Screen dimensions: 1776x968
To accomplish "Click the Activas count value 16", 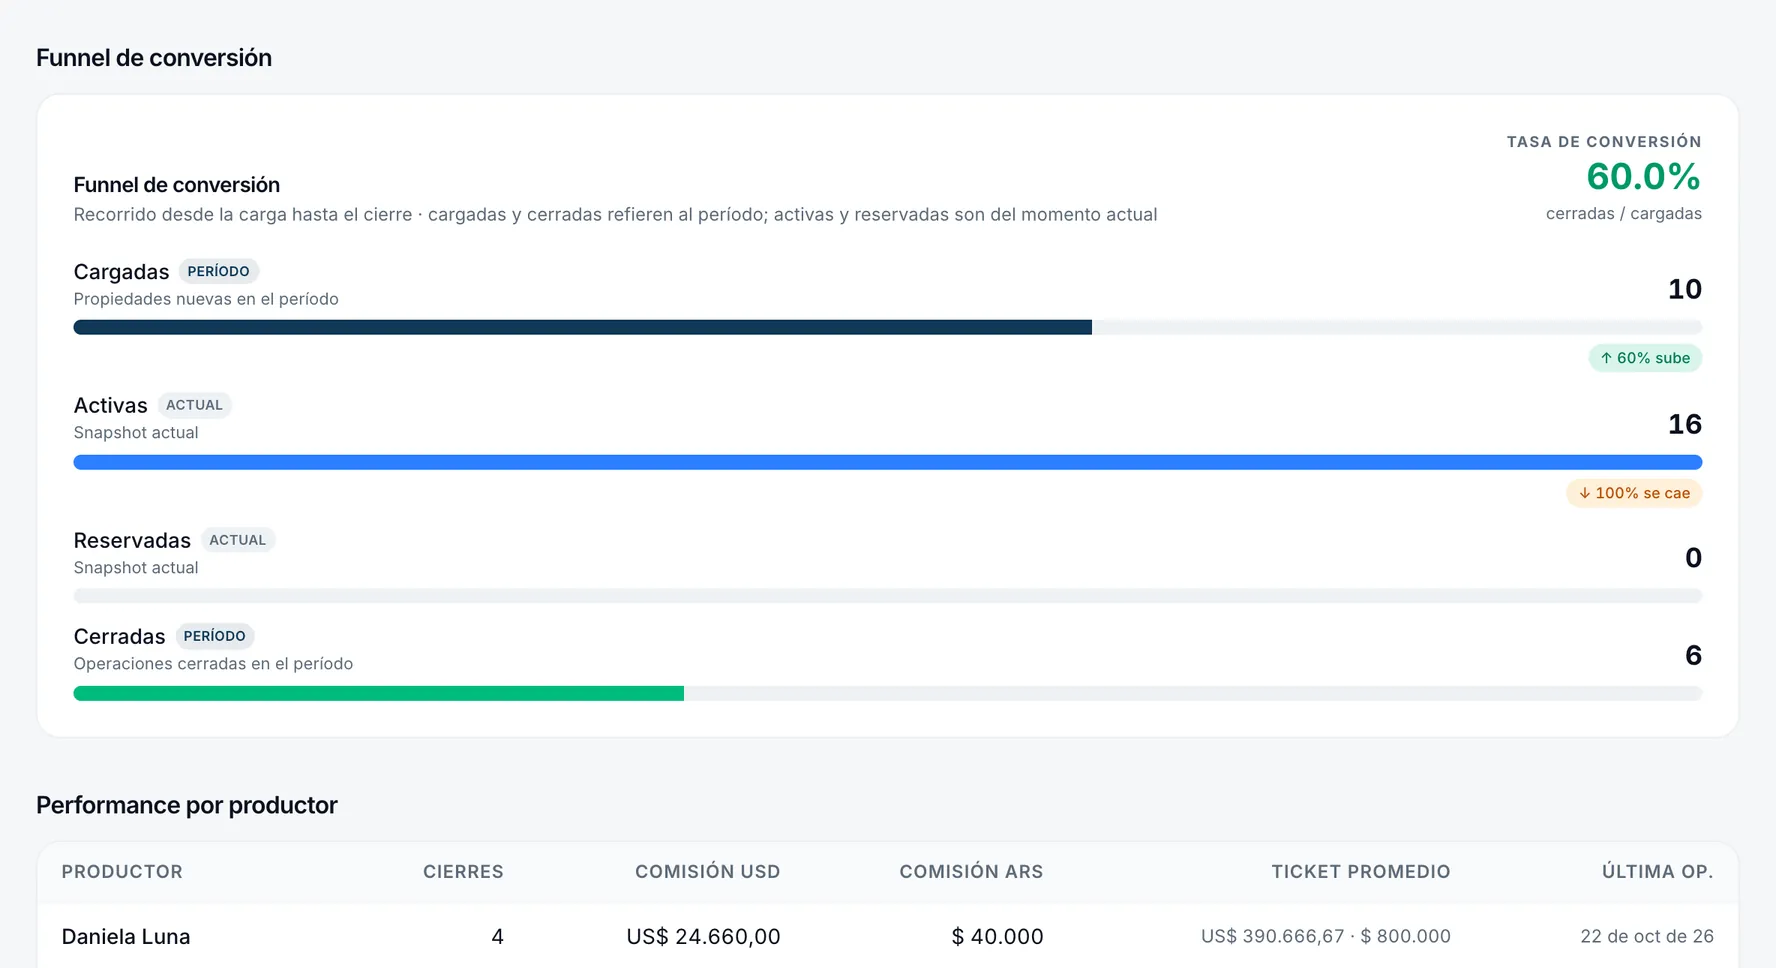I will tap(1685, 424).
